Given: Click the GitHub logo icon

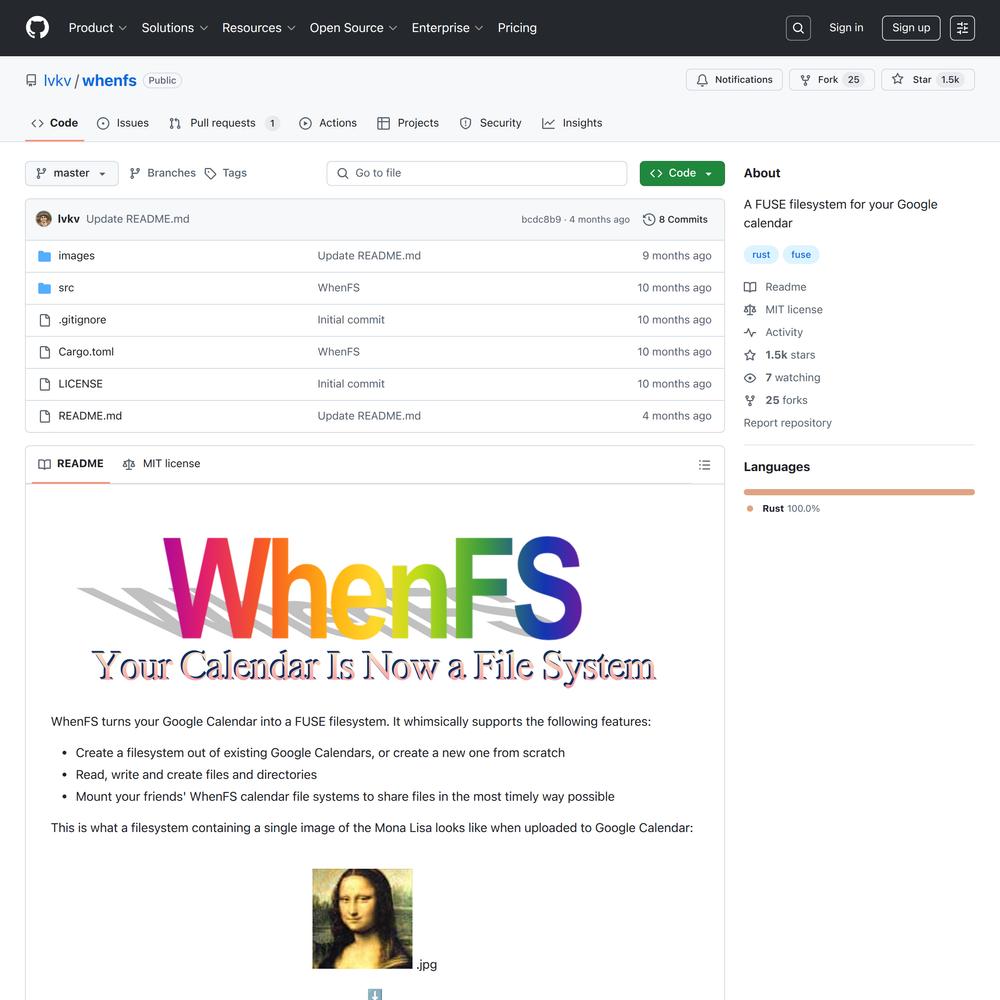Looking at the screenshot, I should pos(38,27).
